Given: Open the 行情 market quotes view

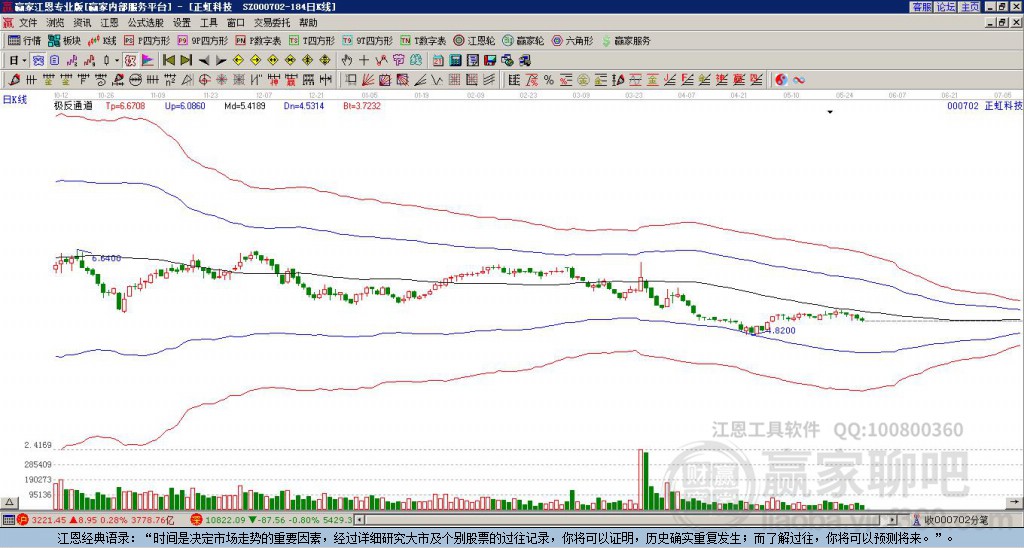Looking at the screenshot, I should point(24,40).
